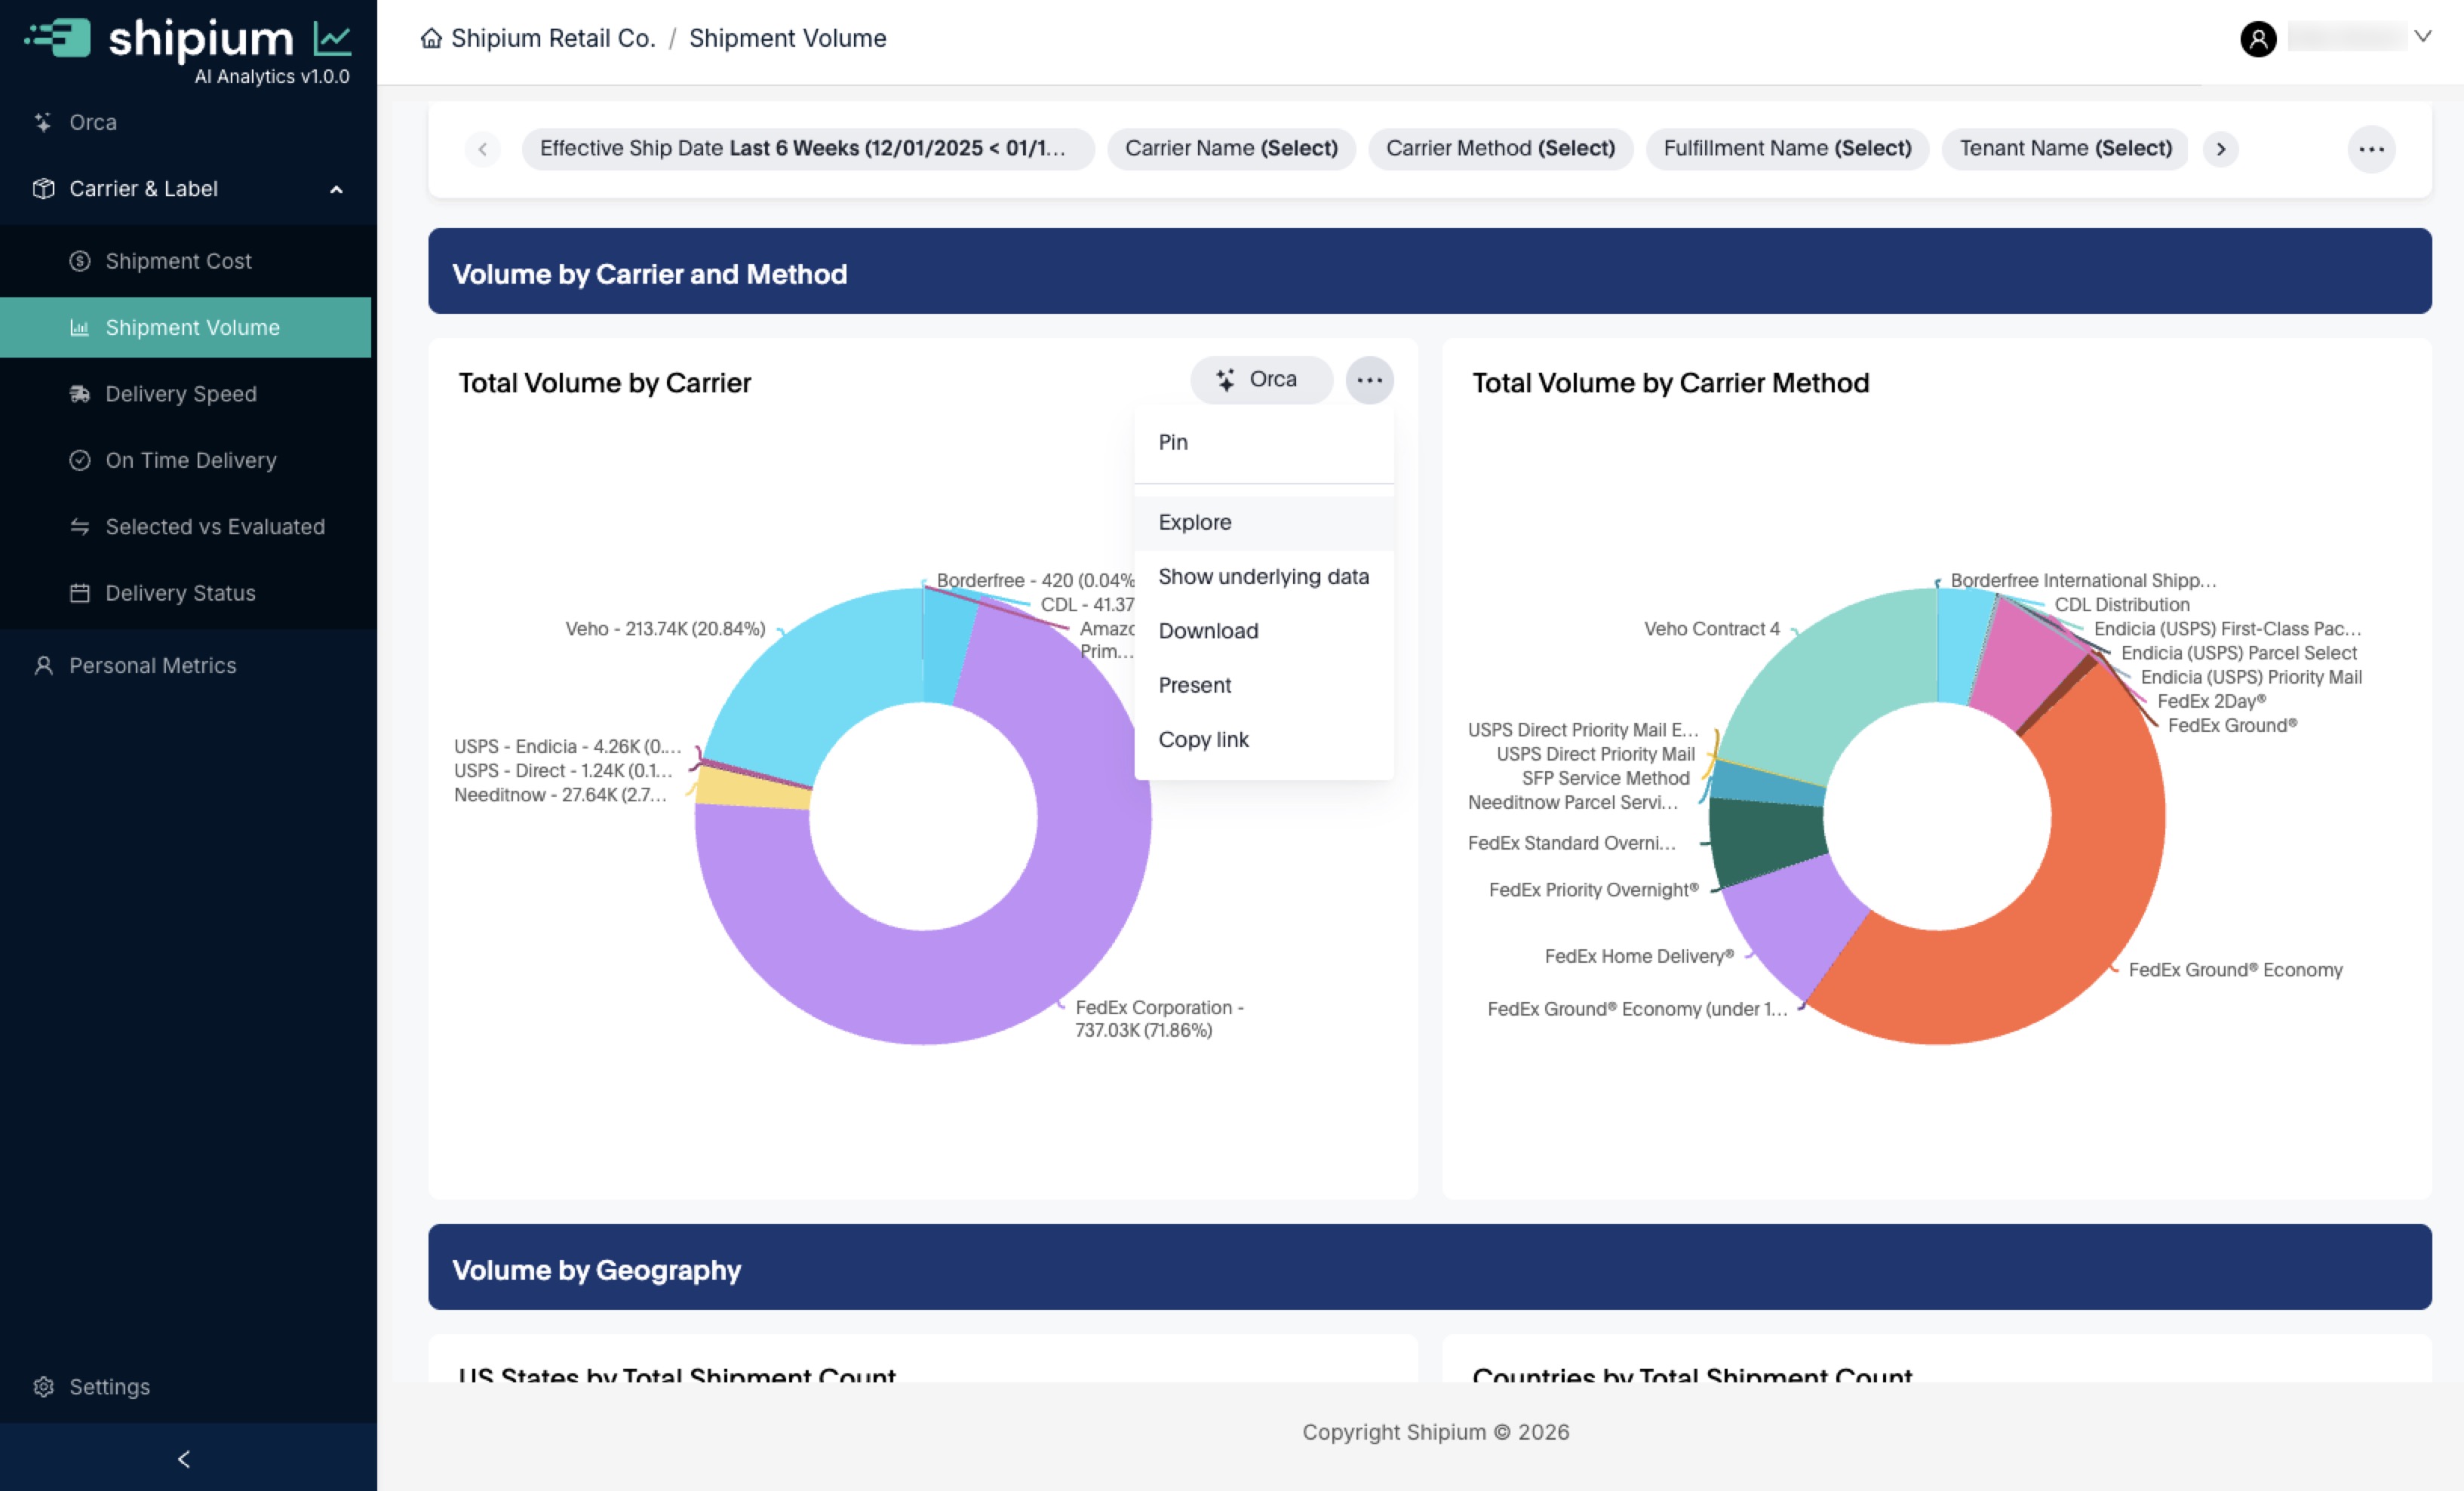Open Settings gear in sidebar
The height and width of the screenshot is (1491, 2464).
pyautogui.click(x=43, y=1387)
